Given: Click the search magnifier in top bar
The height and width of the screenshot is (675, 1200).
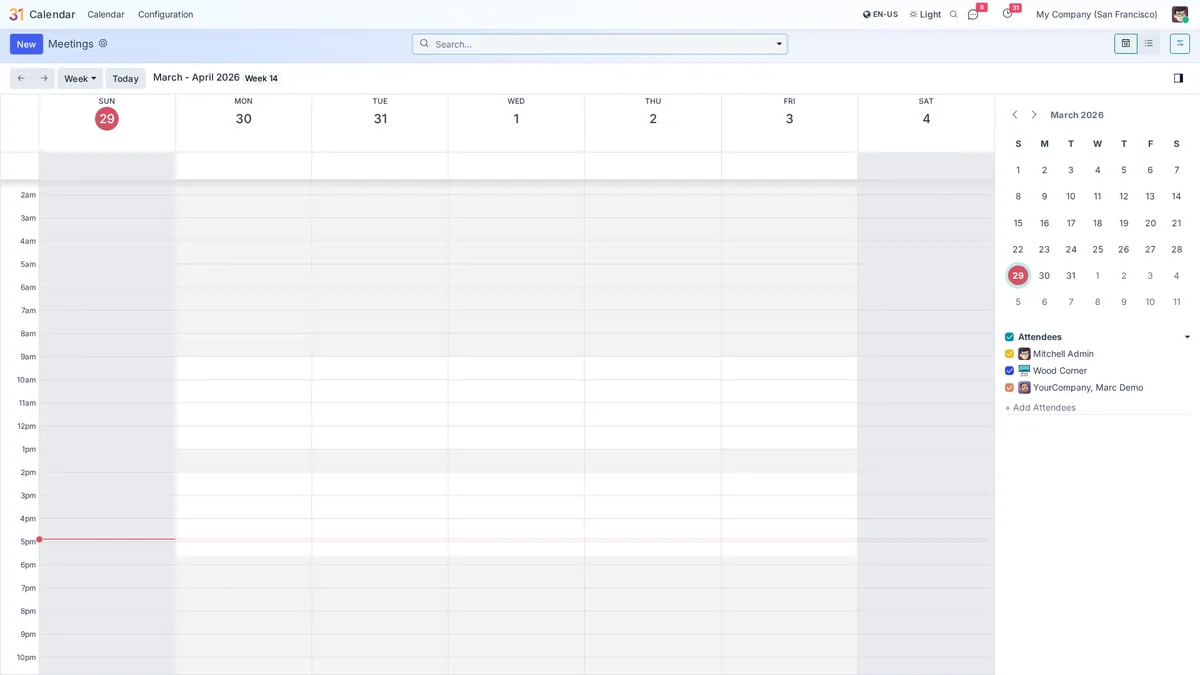Looking at the screenshot, I should point(952,14).
